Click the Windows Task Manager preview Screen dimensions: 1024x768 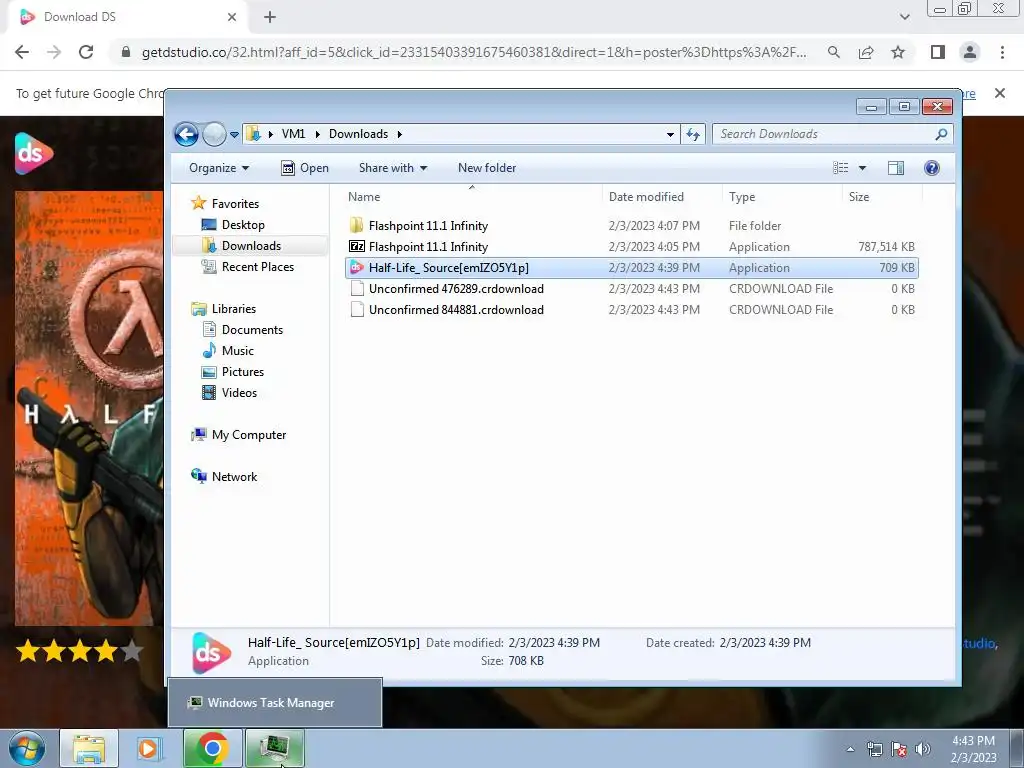coord(275,703)
